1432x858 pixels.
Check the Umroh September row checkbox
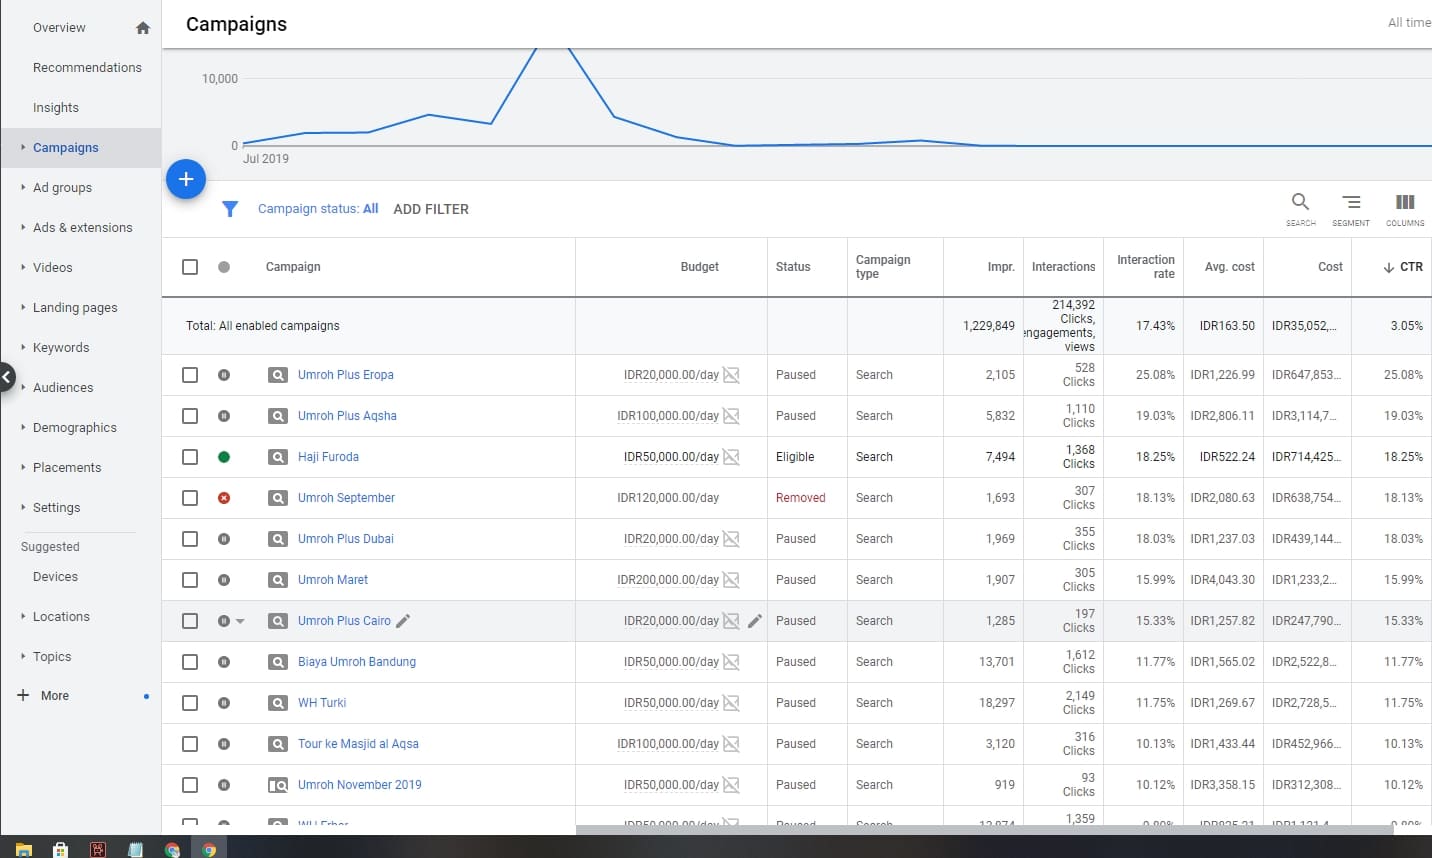click(190, 498)
